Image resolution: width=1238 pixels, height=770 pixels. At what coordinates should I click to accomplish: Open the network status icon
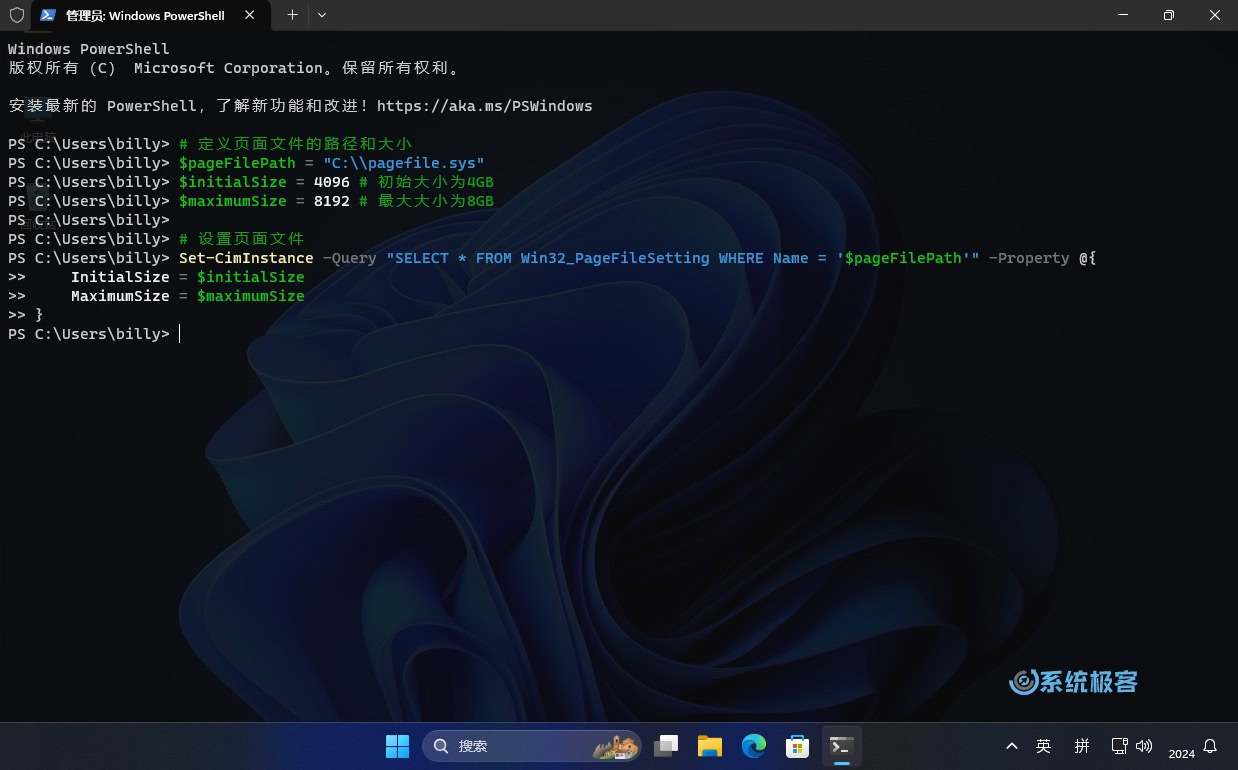click(1120, 746)
